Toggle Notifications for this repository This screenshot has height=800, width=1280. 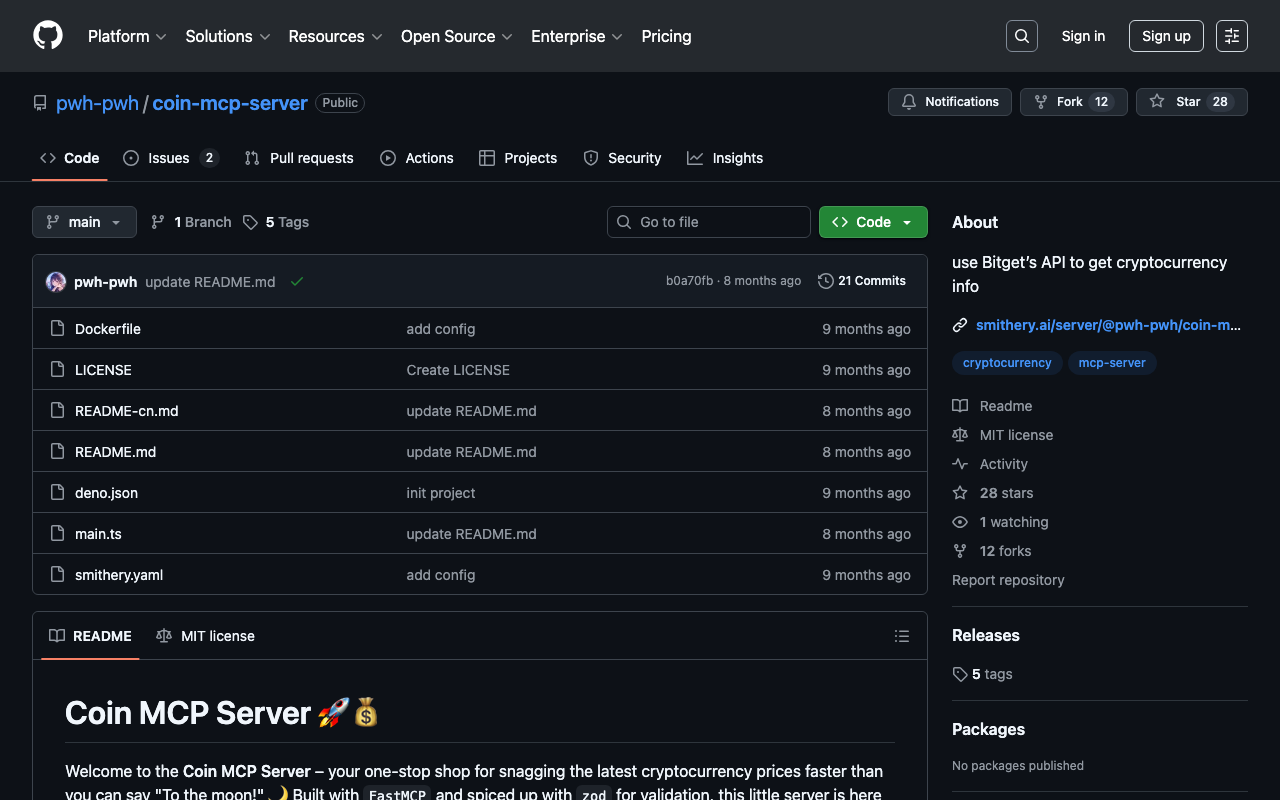tap(950, 102)
